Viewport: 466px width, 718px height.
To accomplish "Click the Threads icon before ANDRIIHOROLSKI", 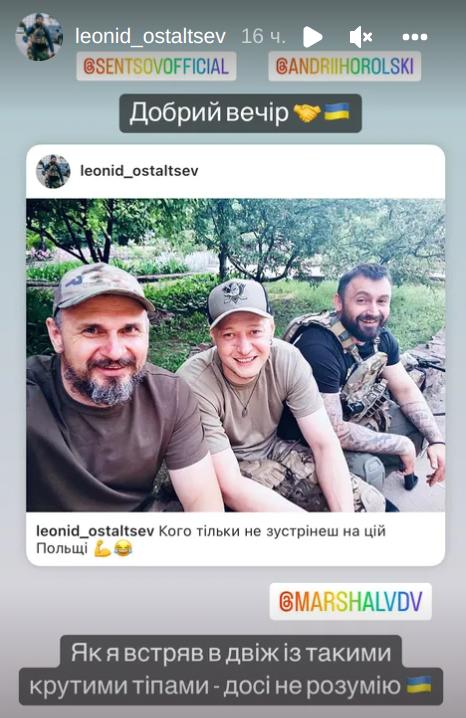I will 281,67.
